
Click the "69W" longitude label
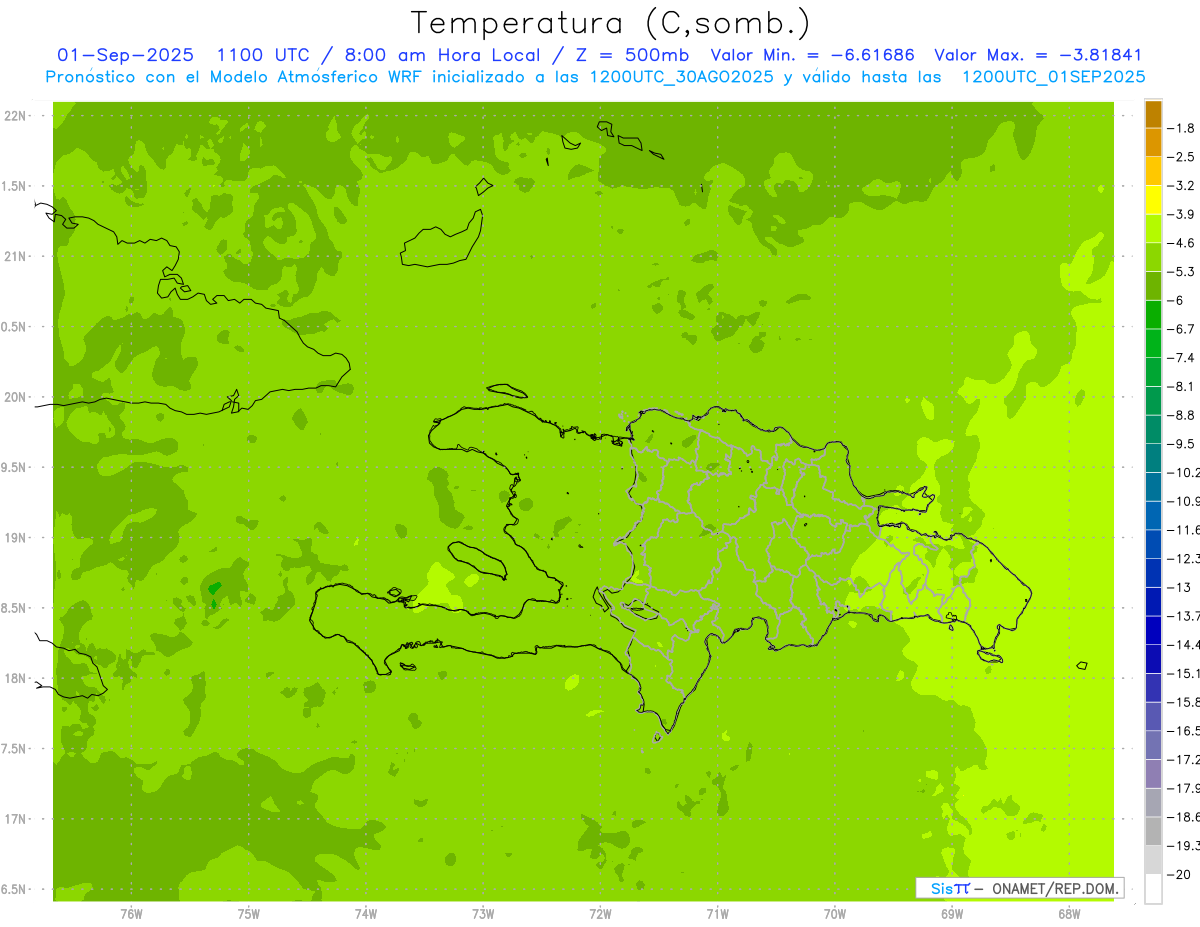(x=952, y=913)
